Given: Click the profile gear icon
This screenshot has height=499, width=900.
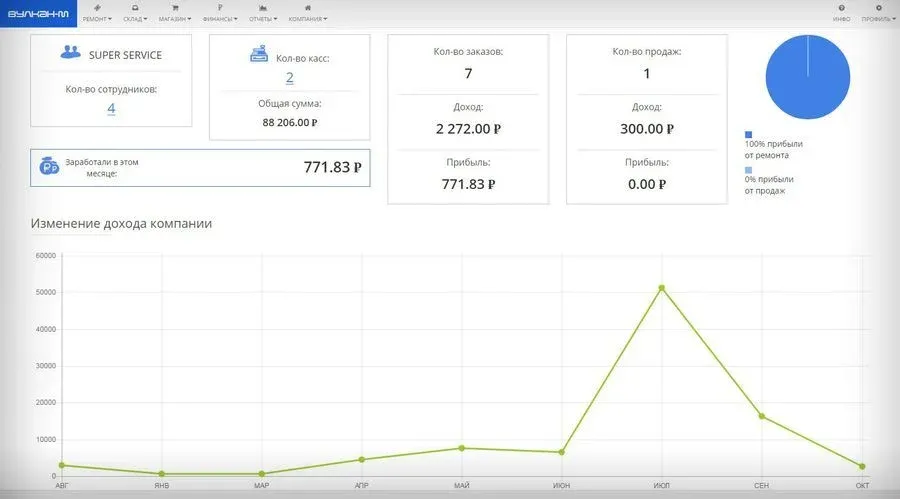Looking at the screenshot, I should tap(878, 8).
